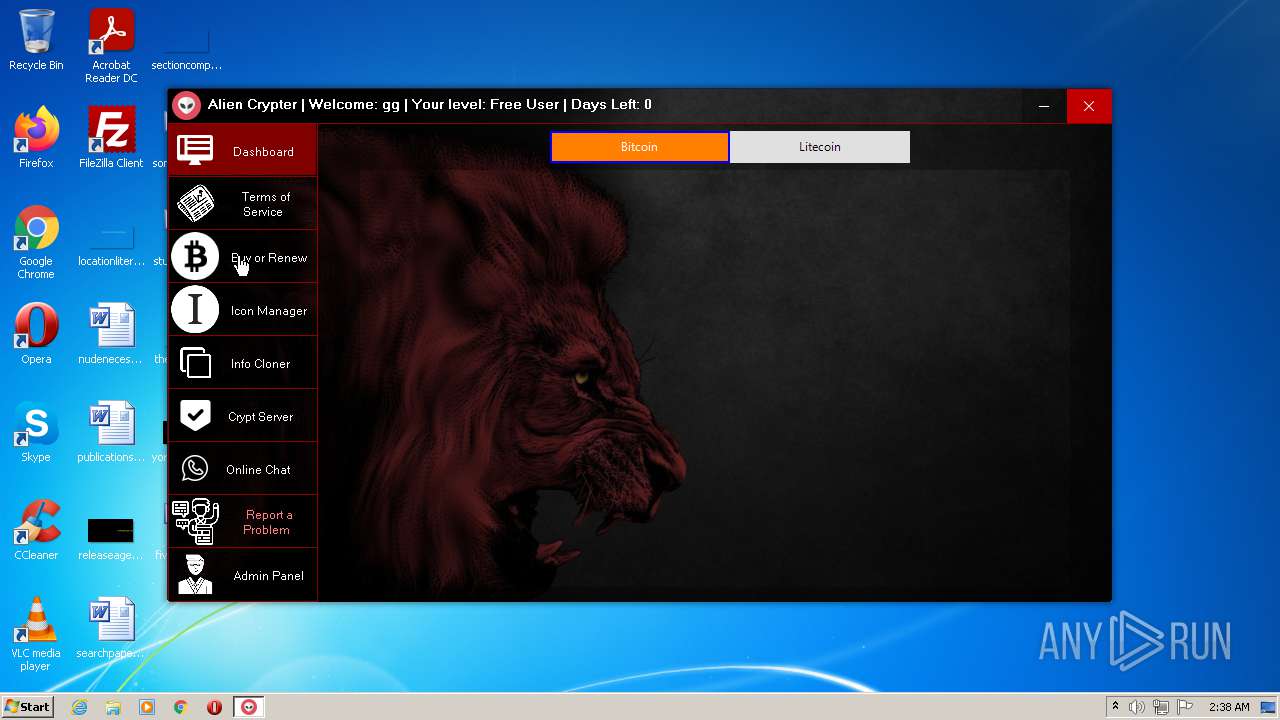This screenshot has height=720, width=1280.
Task: Open the Icon Manager label
Action: pyautogui.click(x=269, y=311)
